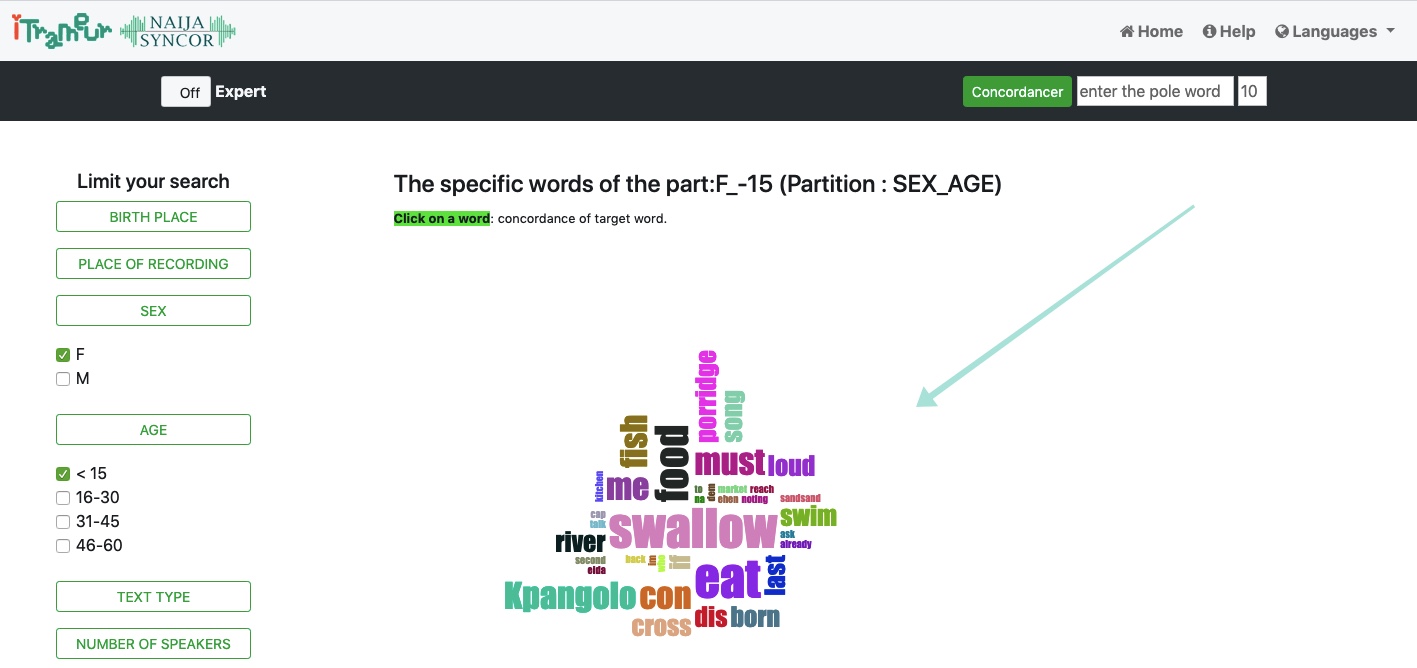Select Kpangolo in the word cloud
Viewport: 1417px width, 668px height.
coord(570,596)
